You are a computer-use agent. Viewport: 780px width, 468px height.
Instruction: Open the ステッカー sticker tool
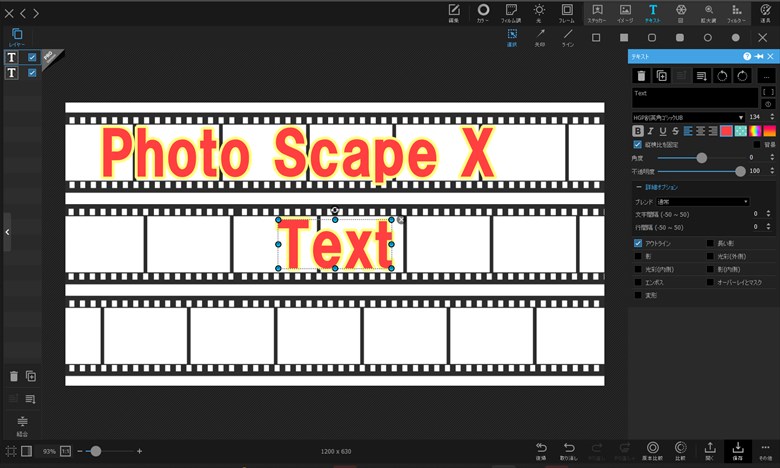coord(597,13)
